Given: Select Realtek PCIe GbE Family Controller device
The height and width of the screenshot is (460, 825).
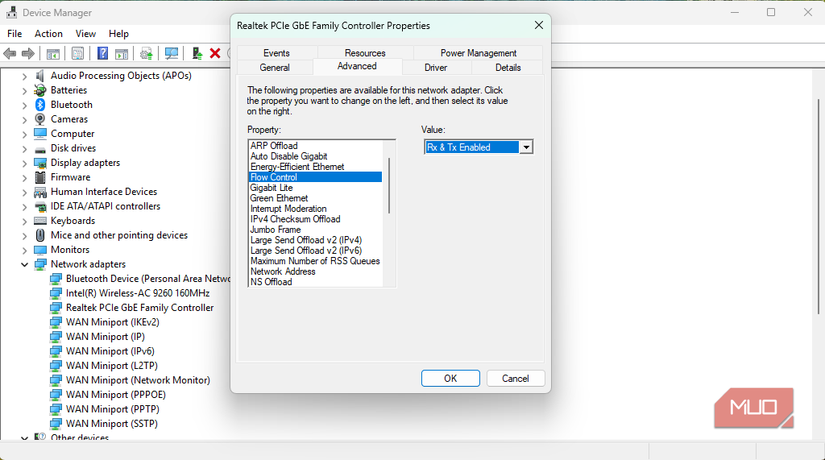Looking at the screenshot, I should coord(139,307).
